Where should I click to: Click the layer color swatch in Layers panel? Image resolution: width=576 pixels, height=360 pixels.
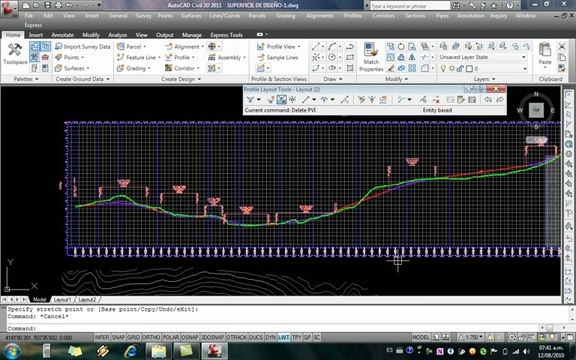[x=469, y=69]
